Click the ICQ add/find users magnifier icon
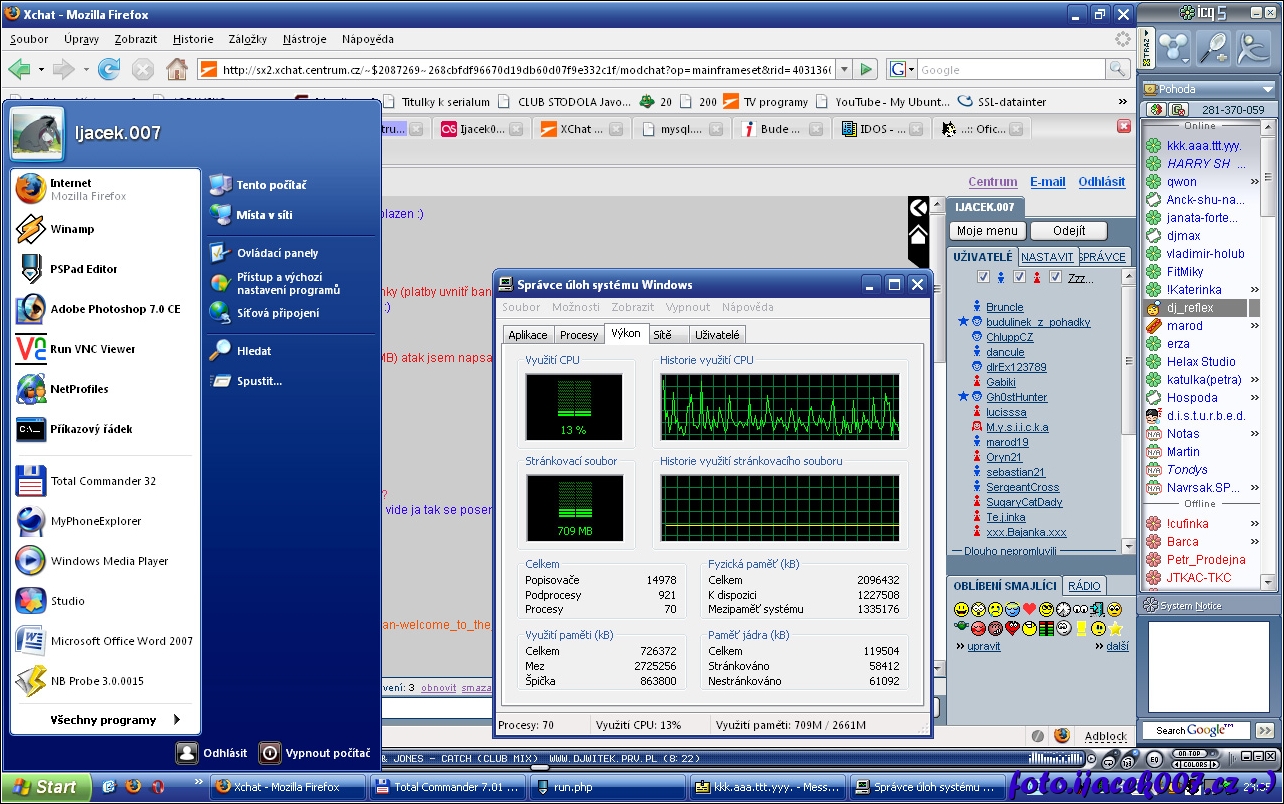The width and height of the screenshot is (1284, 804). point(1212,47)
